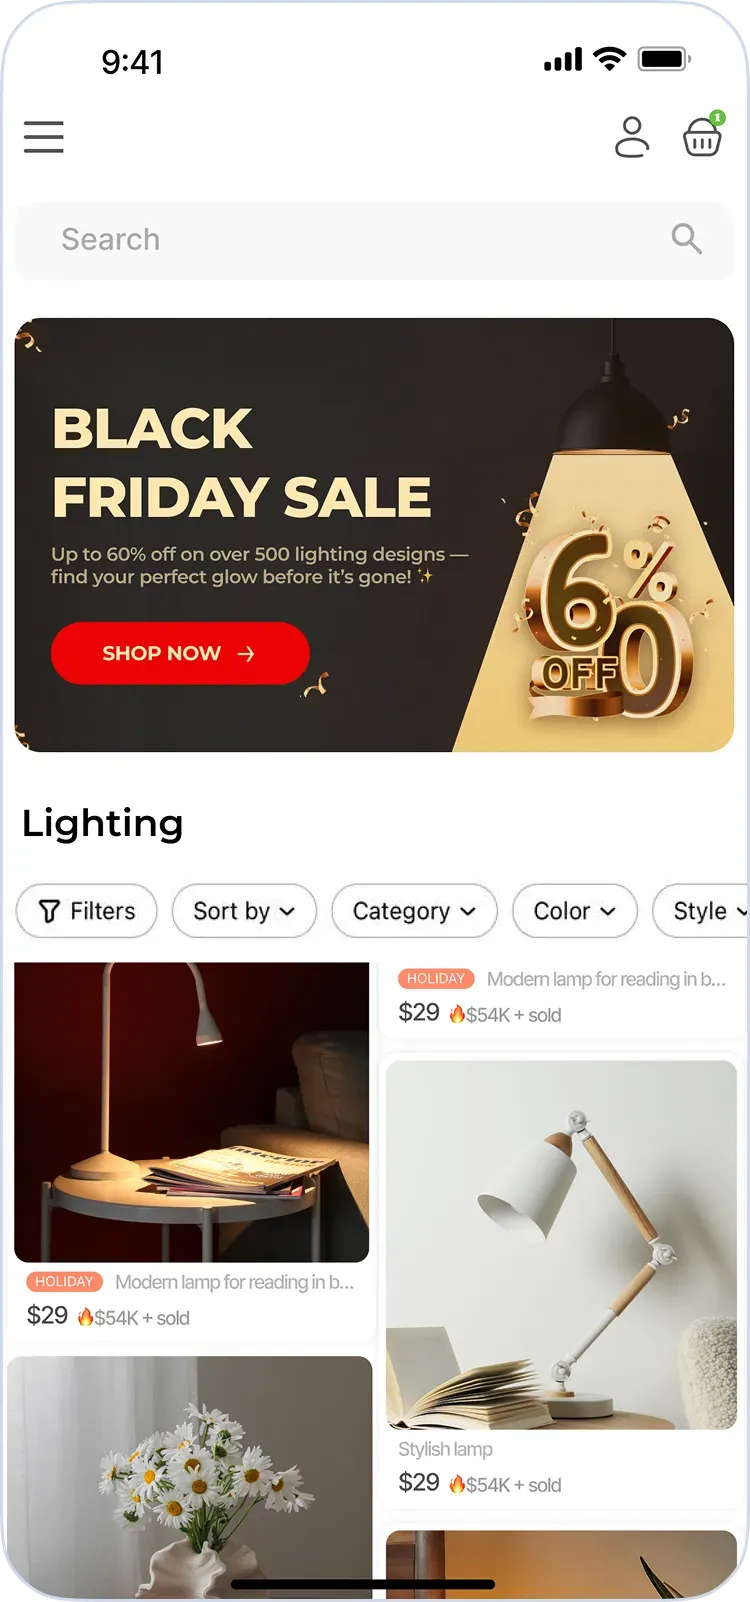Open the reading lamp on table photo

[192, 1112]
